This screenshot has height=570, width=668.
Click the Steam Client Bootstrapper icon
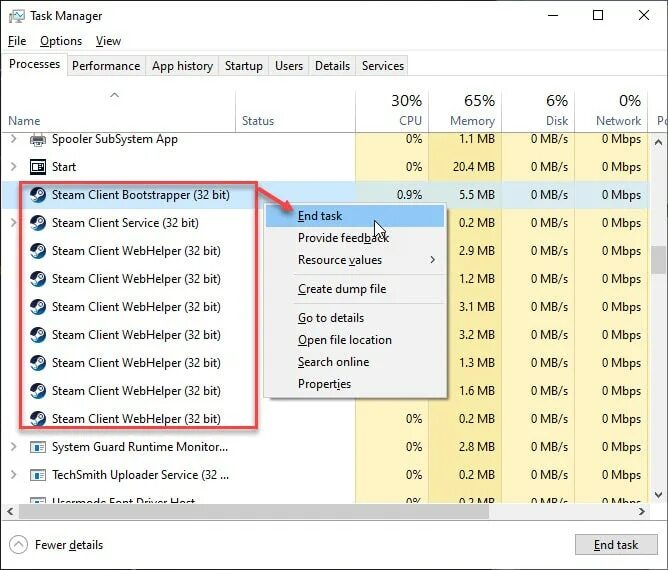38,195
